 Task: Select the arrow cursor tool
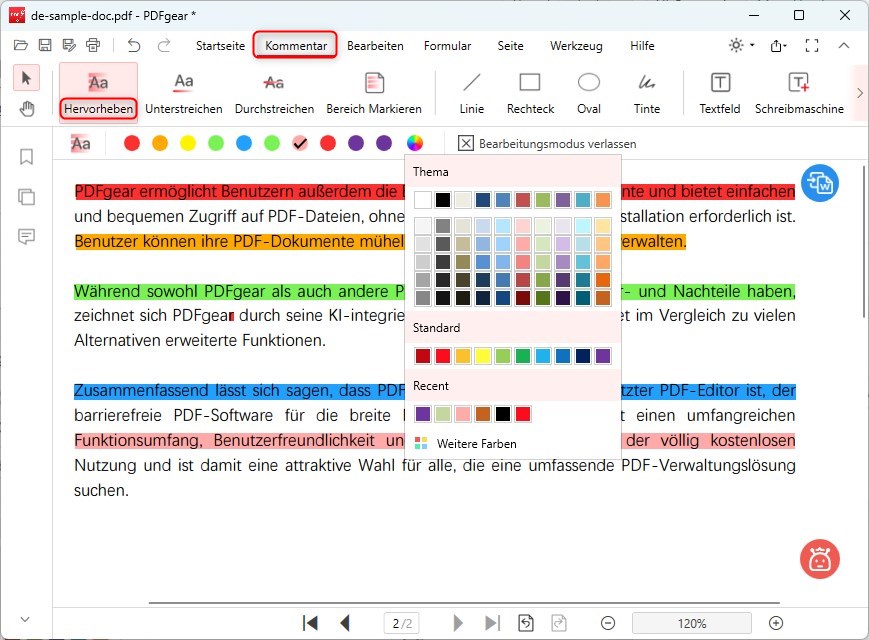coord(26,78)
